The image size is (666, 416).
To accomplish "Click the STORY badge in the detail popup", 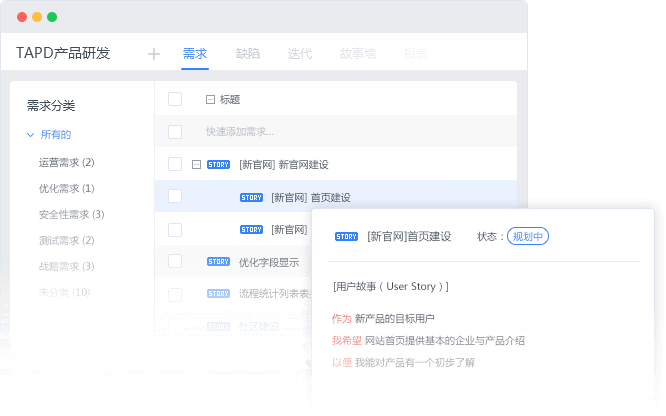I will coord(346,237).
